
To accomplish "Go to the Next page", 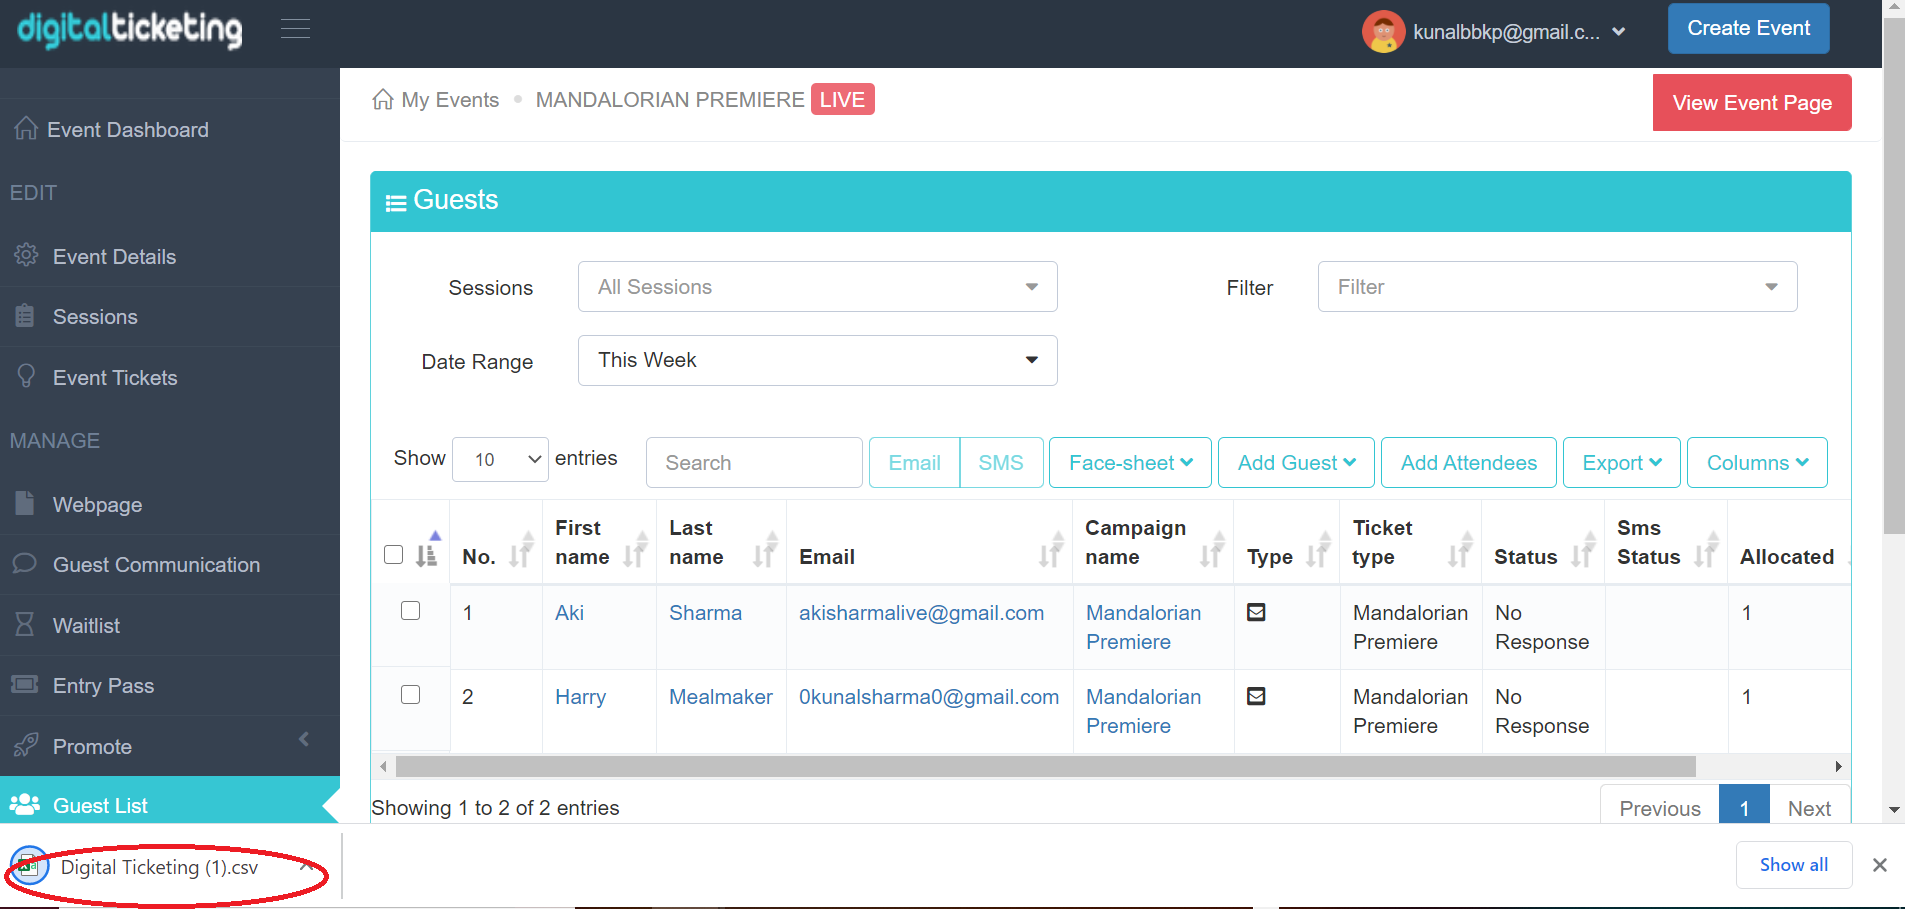I will pos(1809,806).
